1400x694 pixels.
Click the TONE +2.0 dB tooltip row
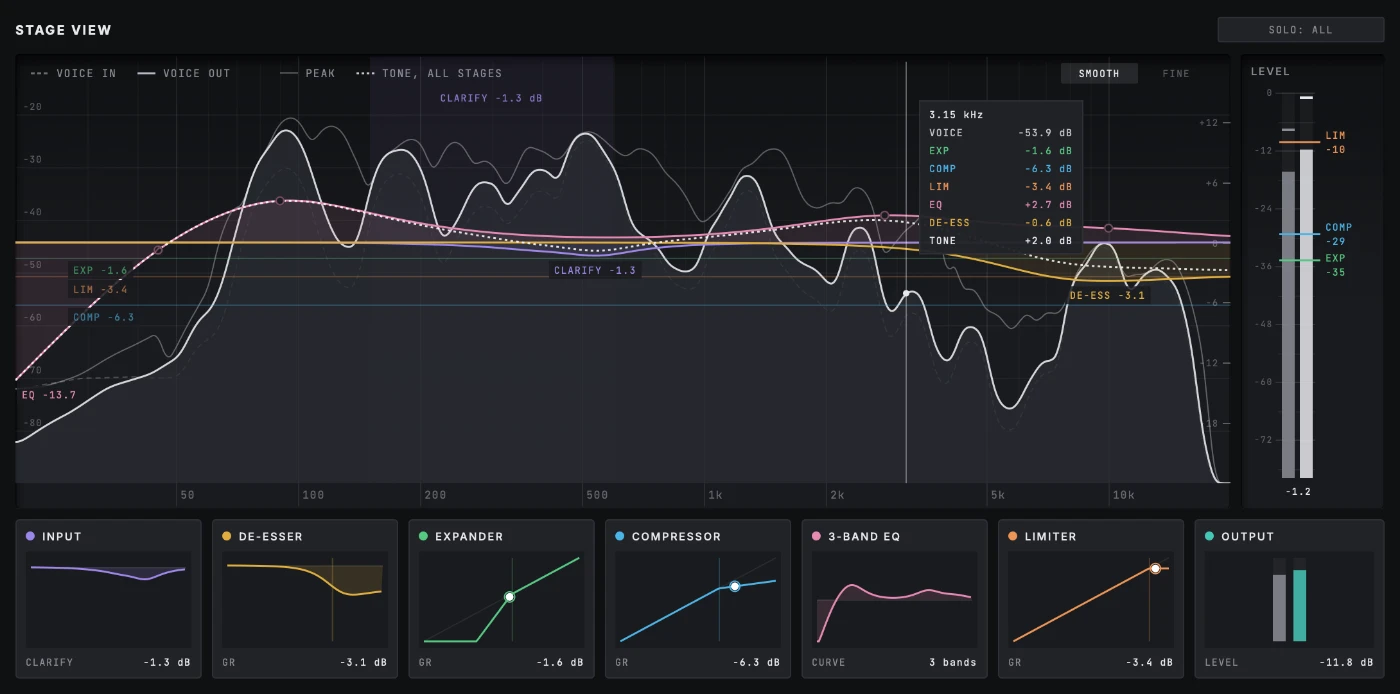click(x=1000, y=241)
